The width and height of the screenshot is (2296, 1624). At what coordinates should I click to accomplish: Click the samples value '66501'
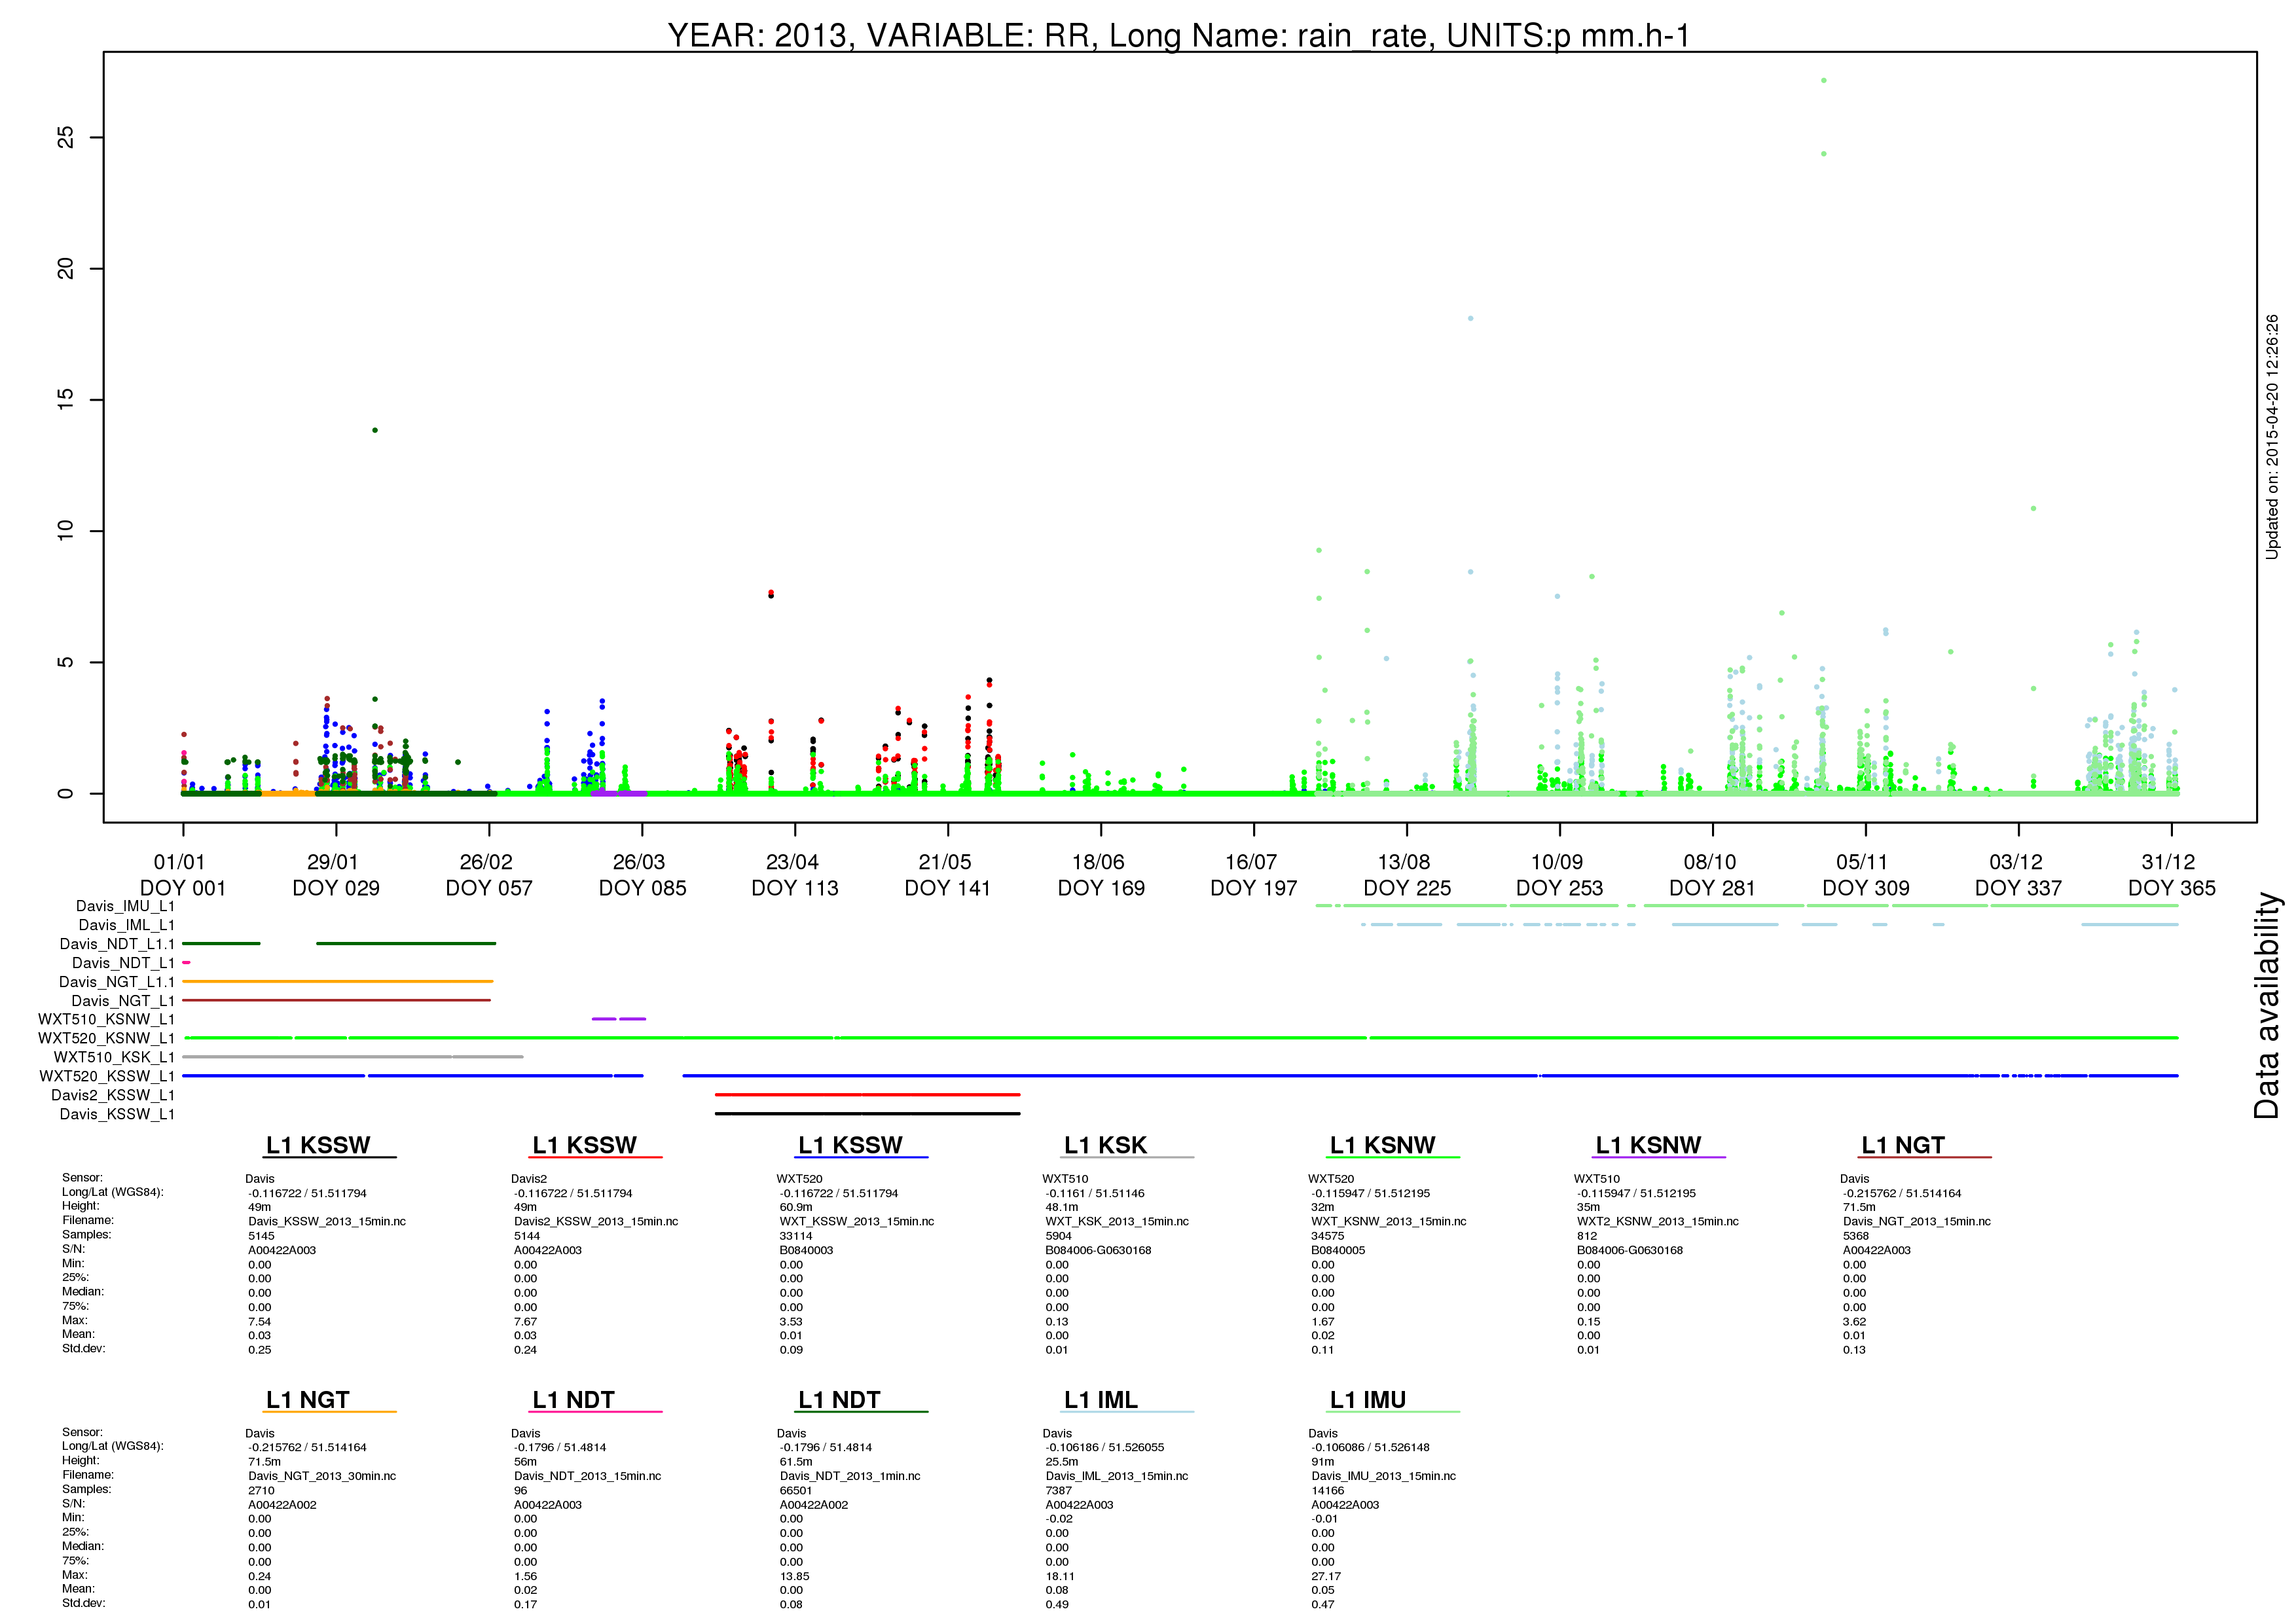click(796, 1491)
